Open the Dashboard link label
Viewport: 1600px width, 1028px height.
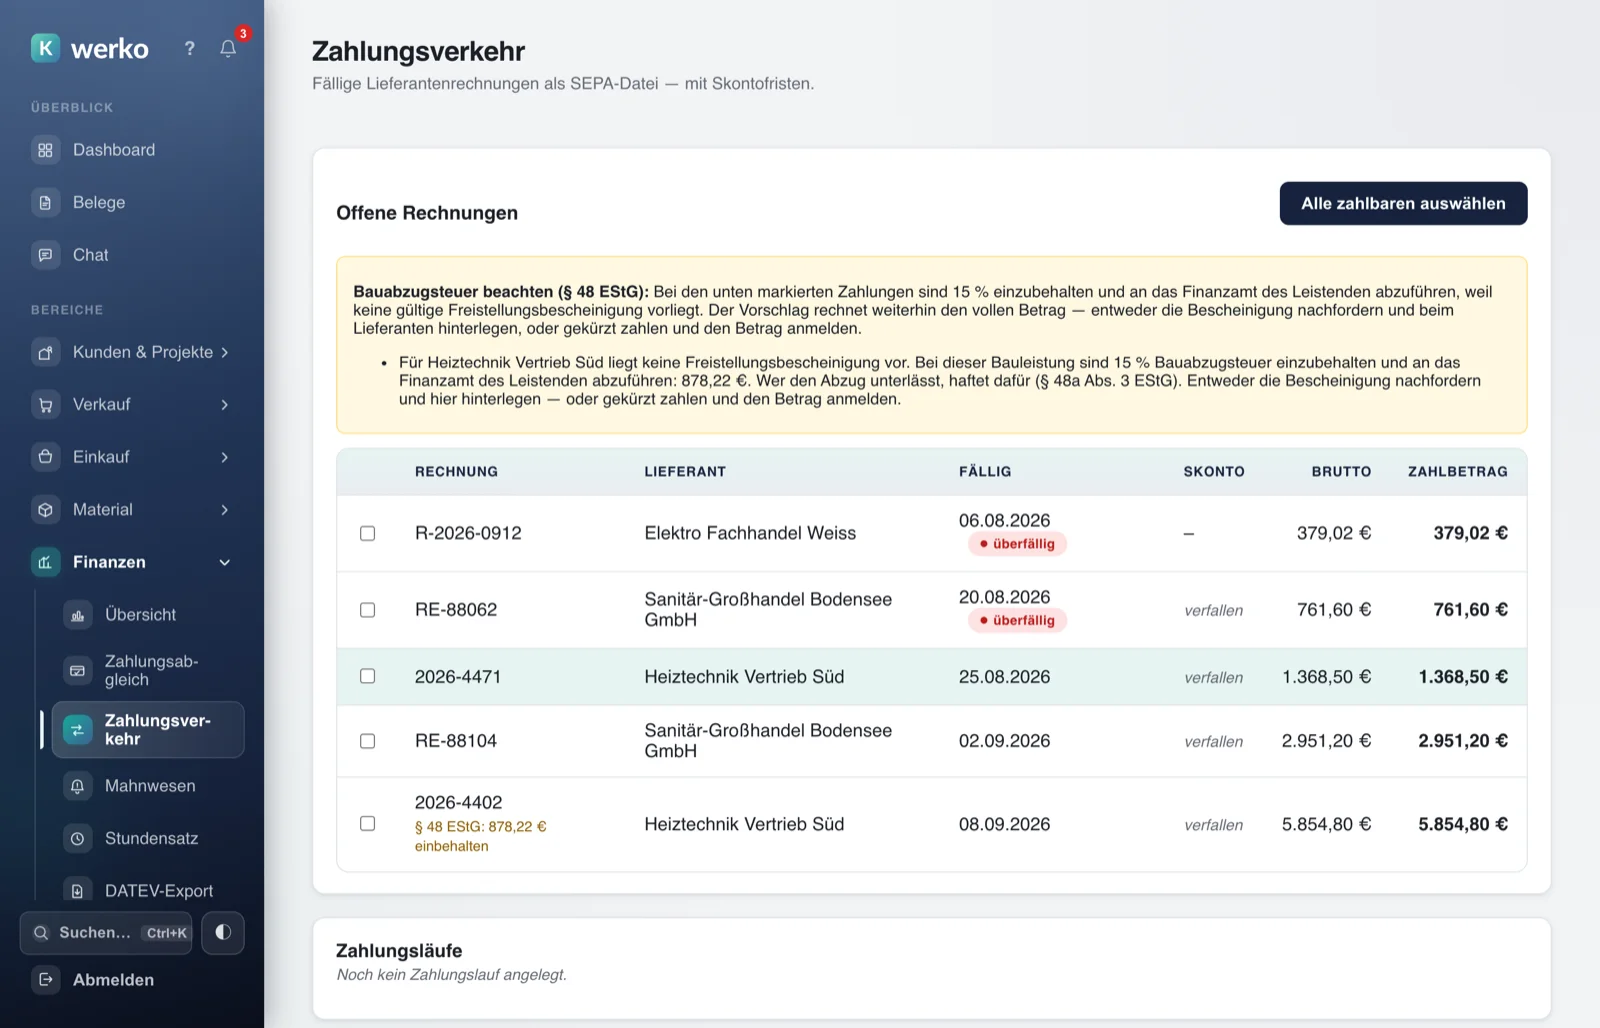(114, 150)
